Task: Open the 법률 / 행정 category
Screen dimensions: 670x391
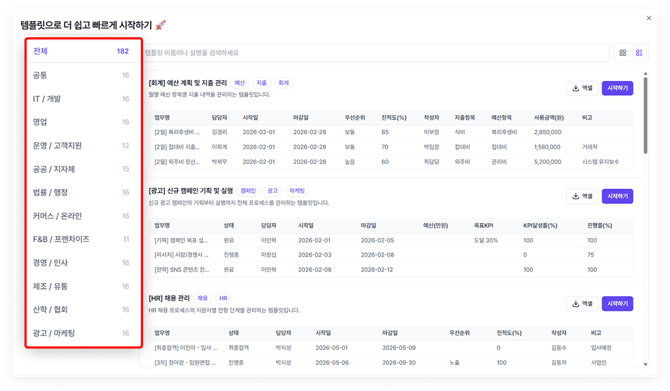Action: pyautogui.click(x=83, y=192)
